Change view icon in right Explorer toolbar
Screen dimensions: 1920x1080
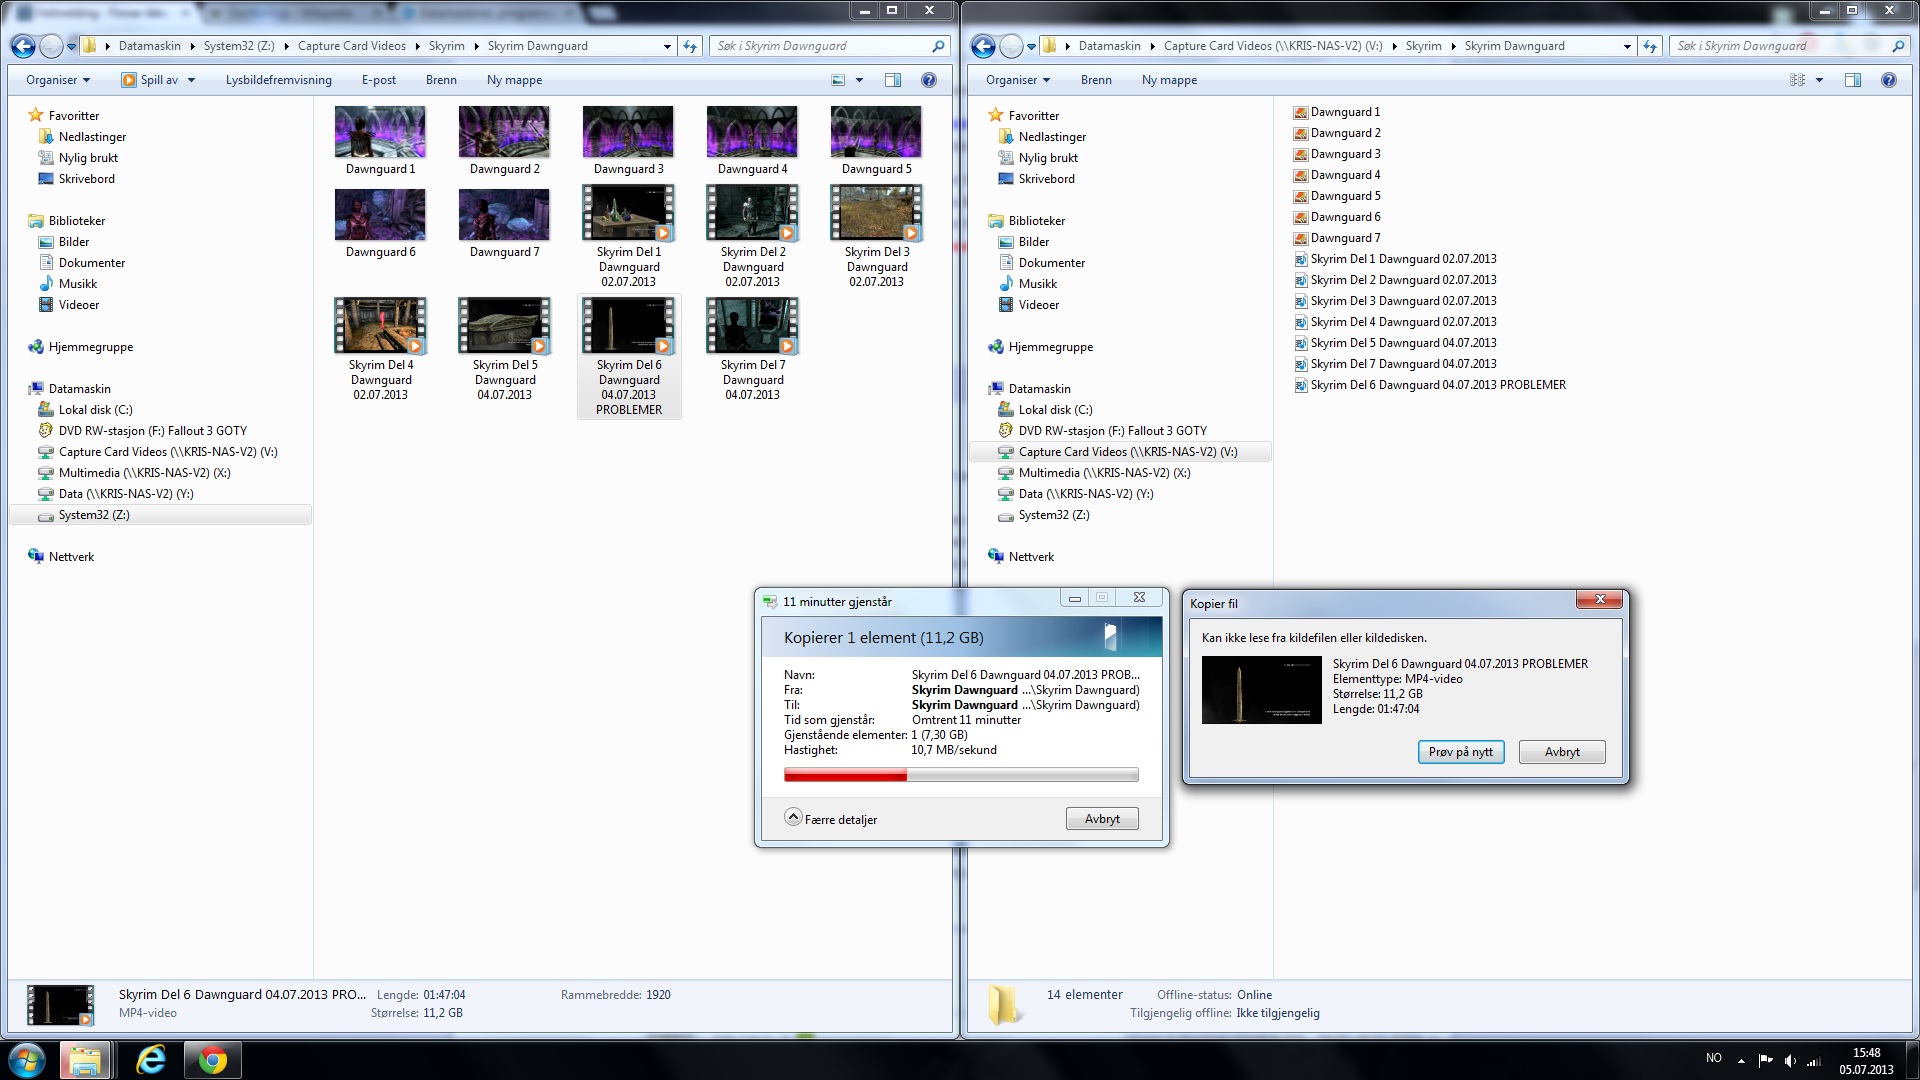tap(1797, 80)
